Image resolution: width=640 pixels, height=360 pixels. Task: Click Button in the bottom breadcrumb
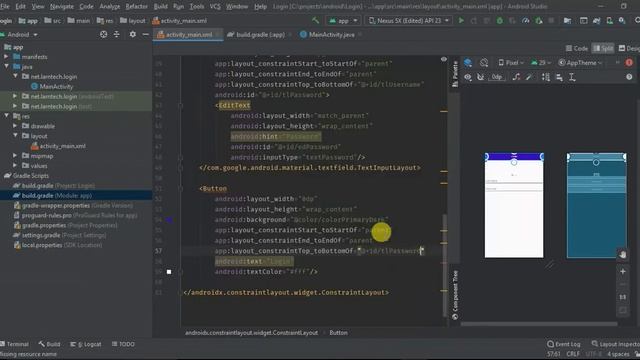[338, 333]
